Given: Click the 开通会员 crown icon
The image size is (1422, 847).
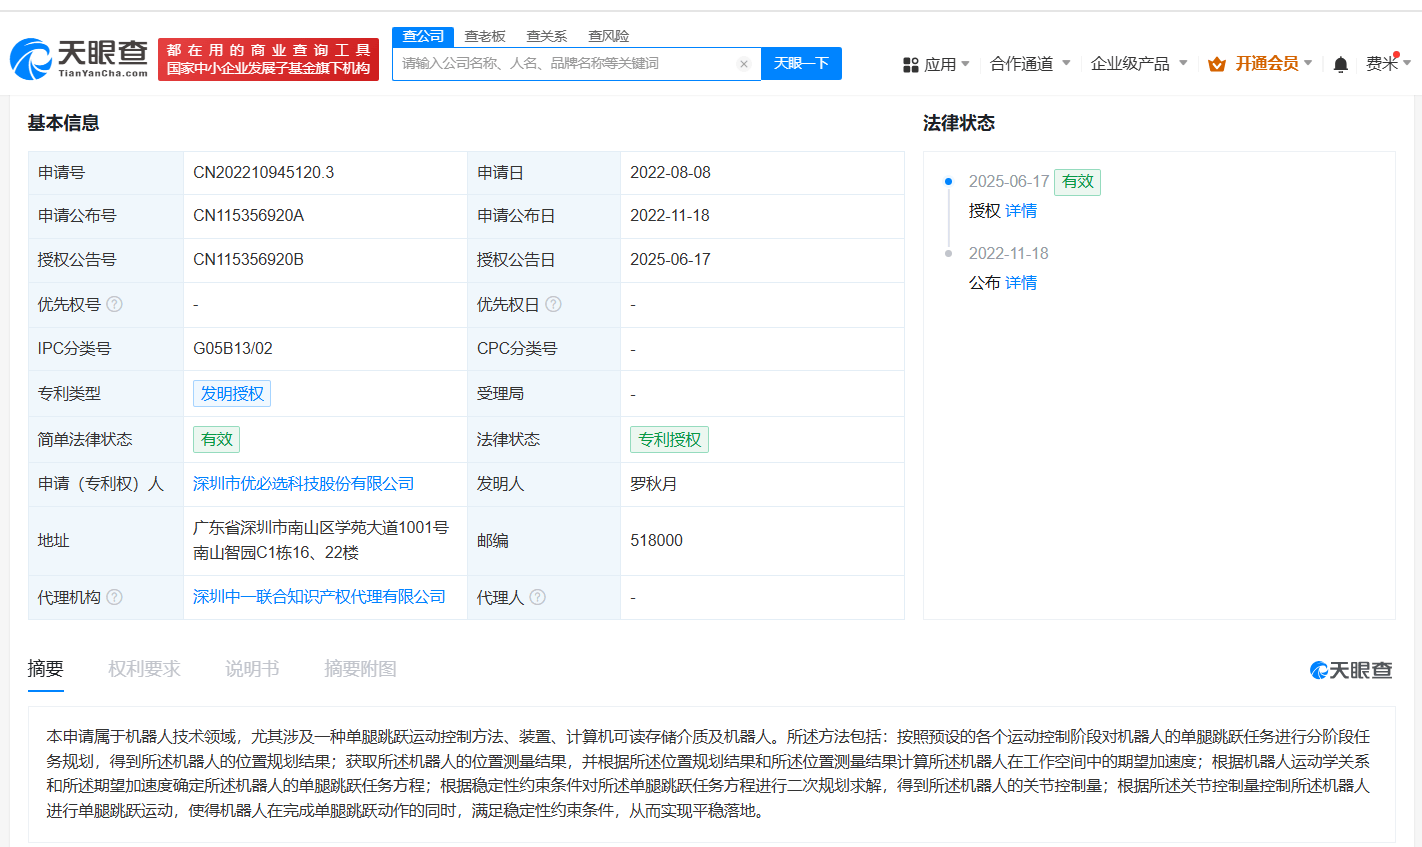Looking at the screenshot, I should 1217,64.
